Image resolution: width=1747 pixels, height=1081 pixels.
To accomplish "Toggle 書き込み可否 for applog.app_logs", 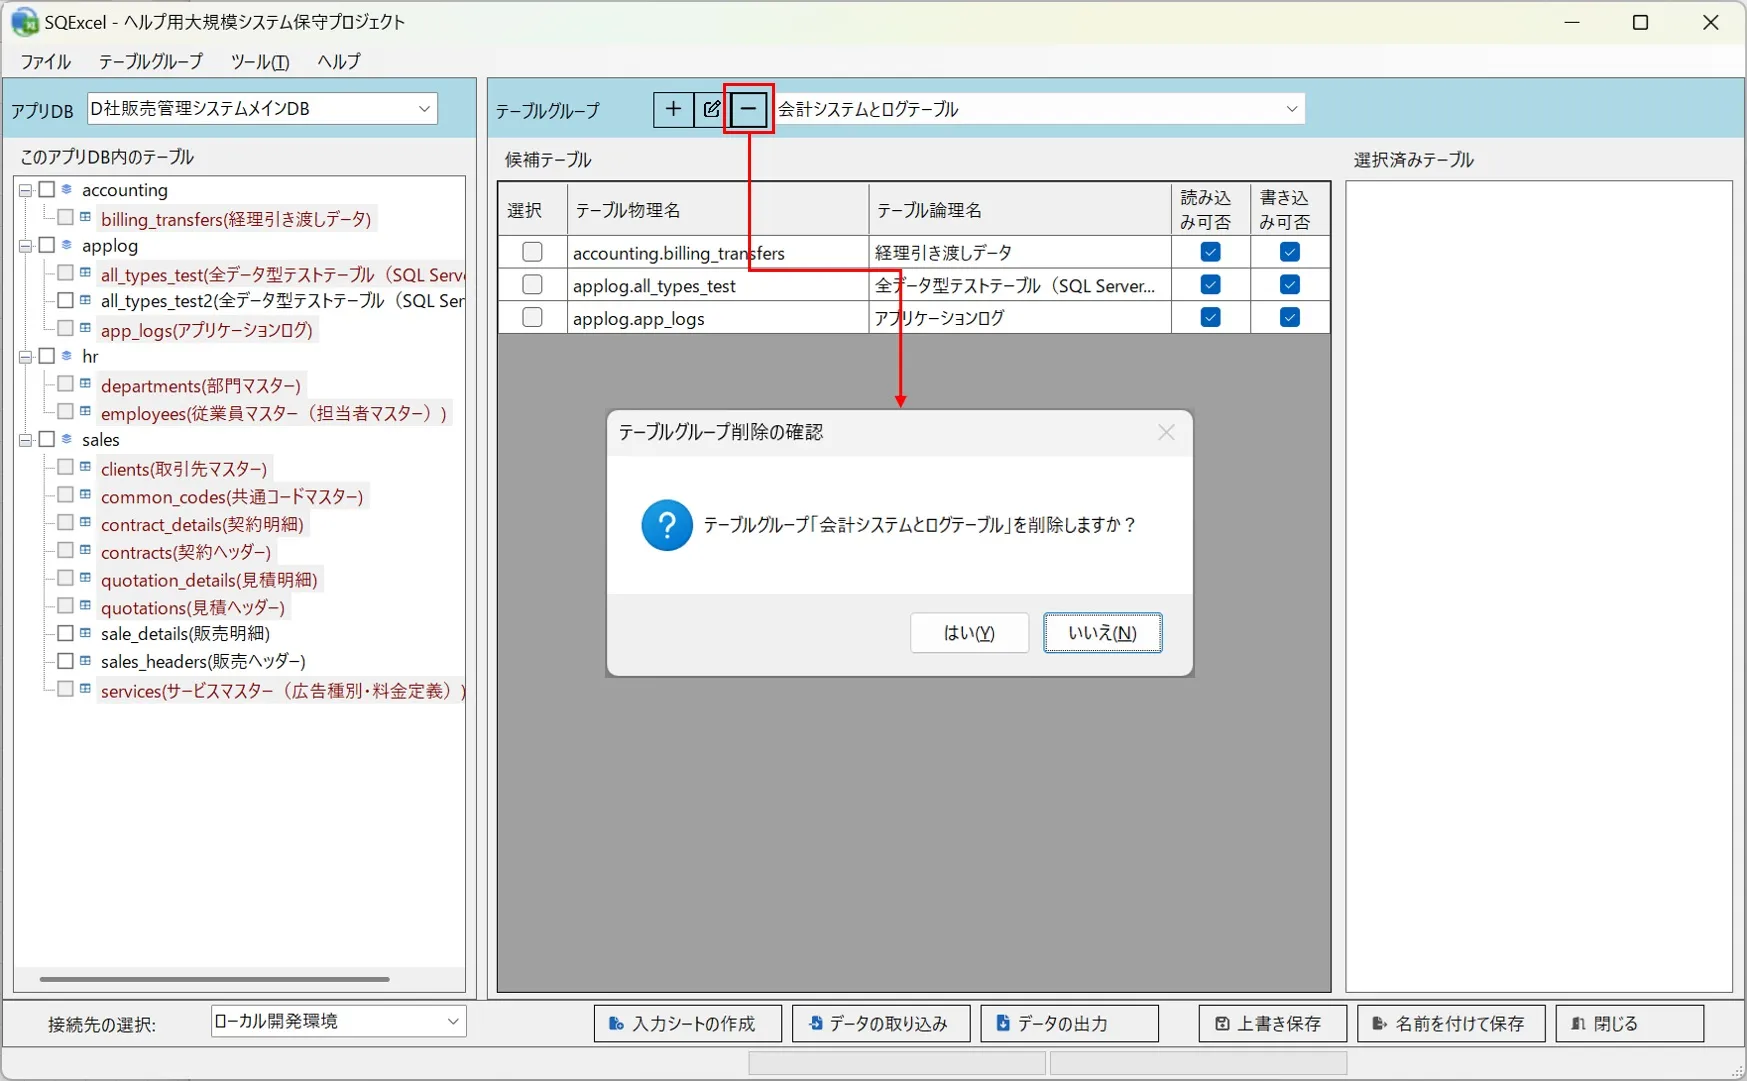I will tap(1290, 317).
